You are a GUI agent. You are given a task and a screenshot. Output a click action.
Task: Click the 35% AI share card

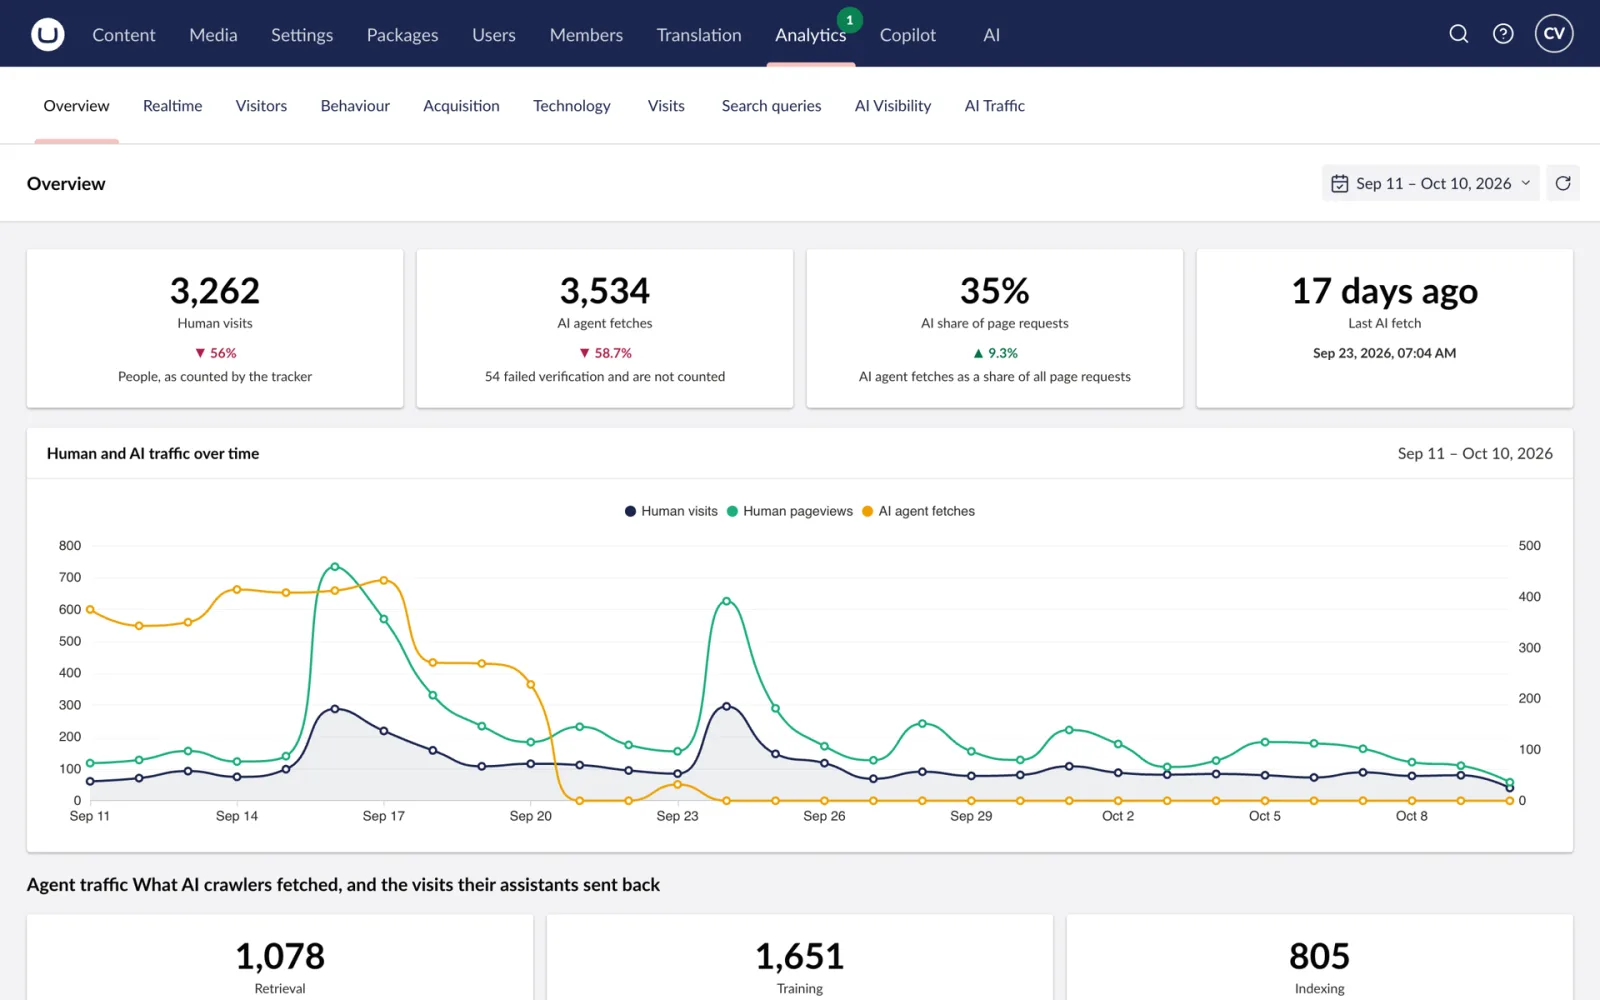tap(995, 328)
